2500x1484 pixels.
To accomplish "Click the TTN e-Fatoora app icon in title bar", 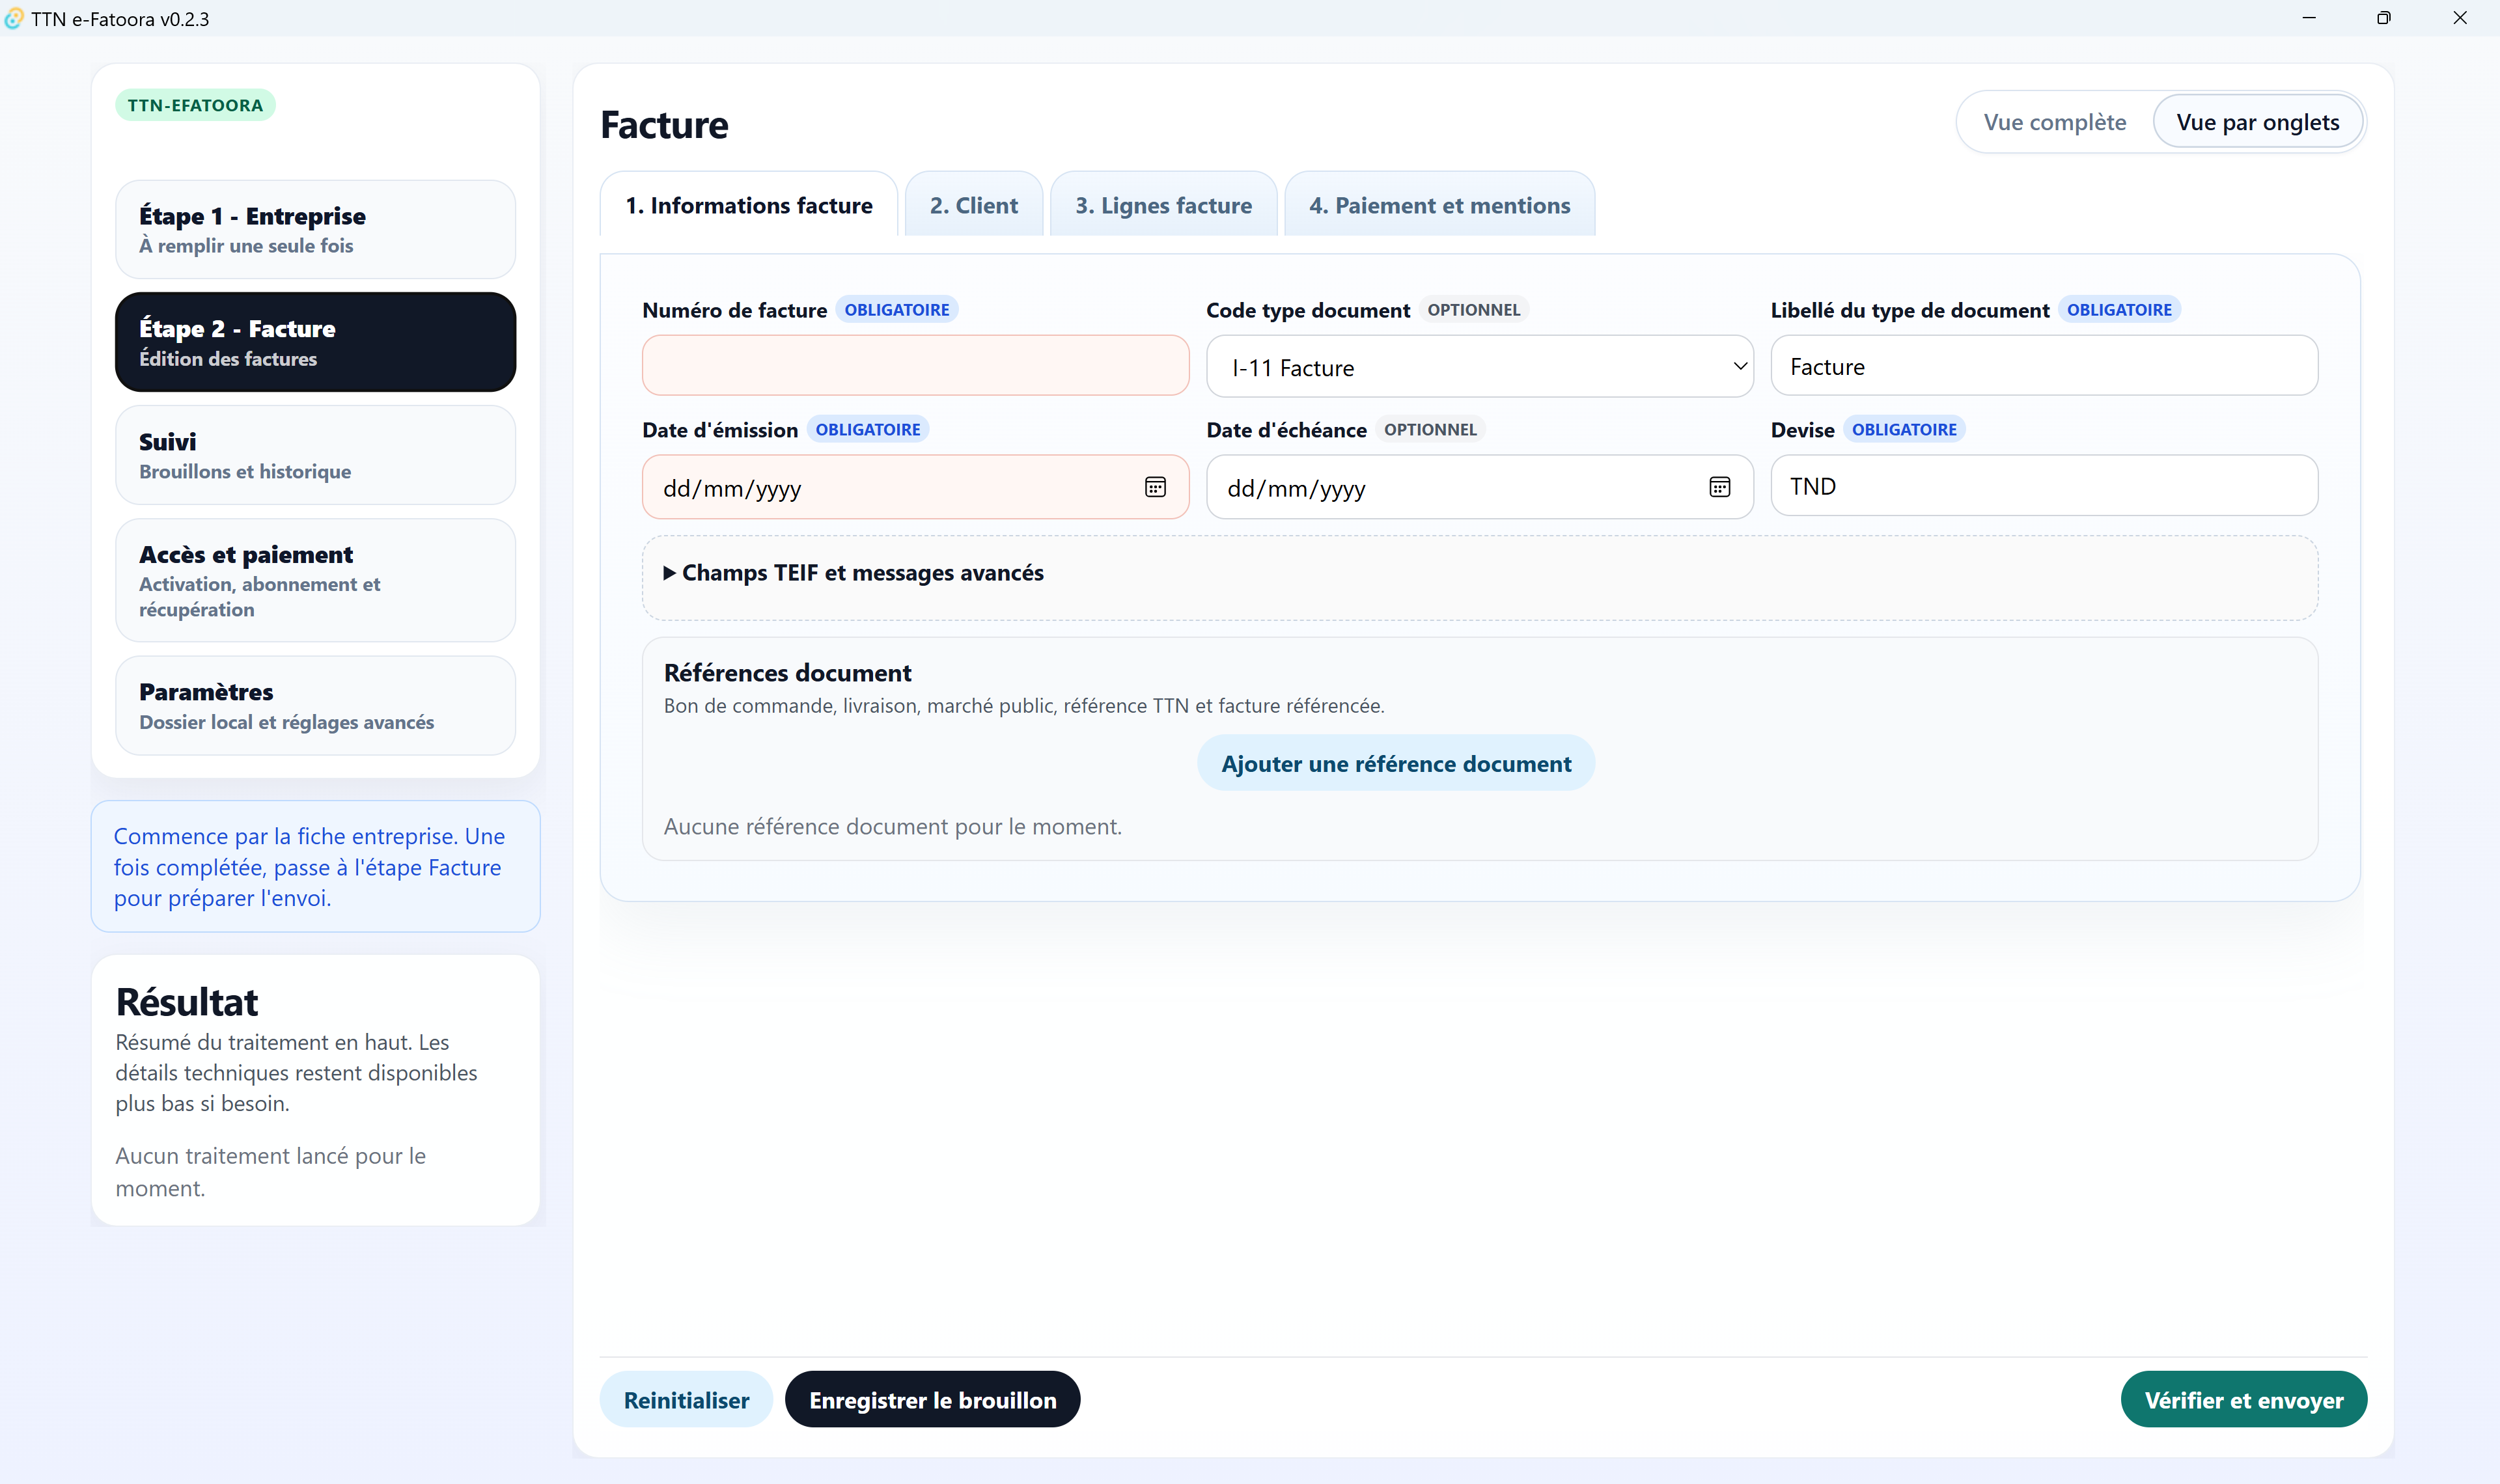I will [14, 18].
